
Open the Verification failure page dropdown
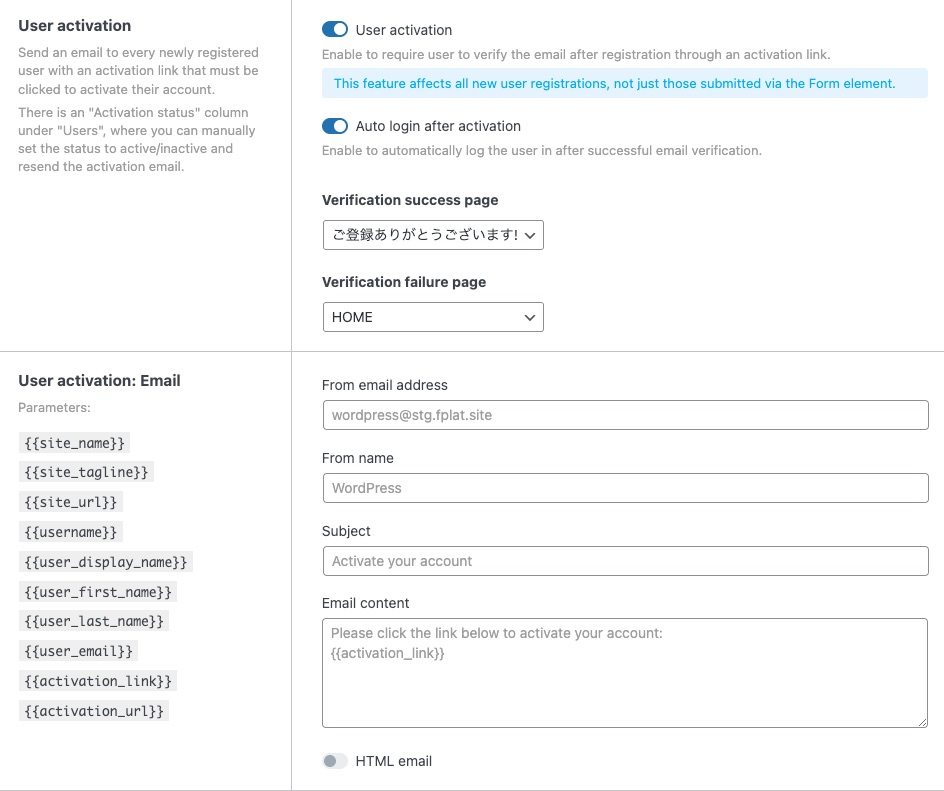coord(433,317)
